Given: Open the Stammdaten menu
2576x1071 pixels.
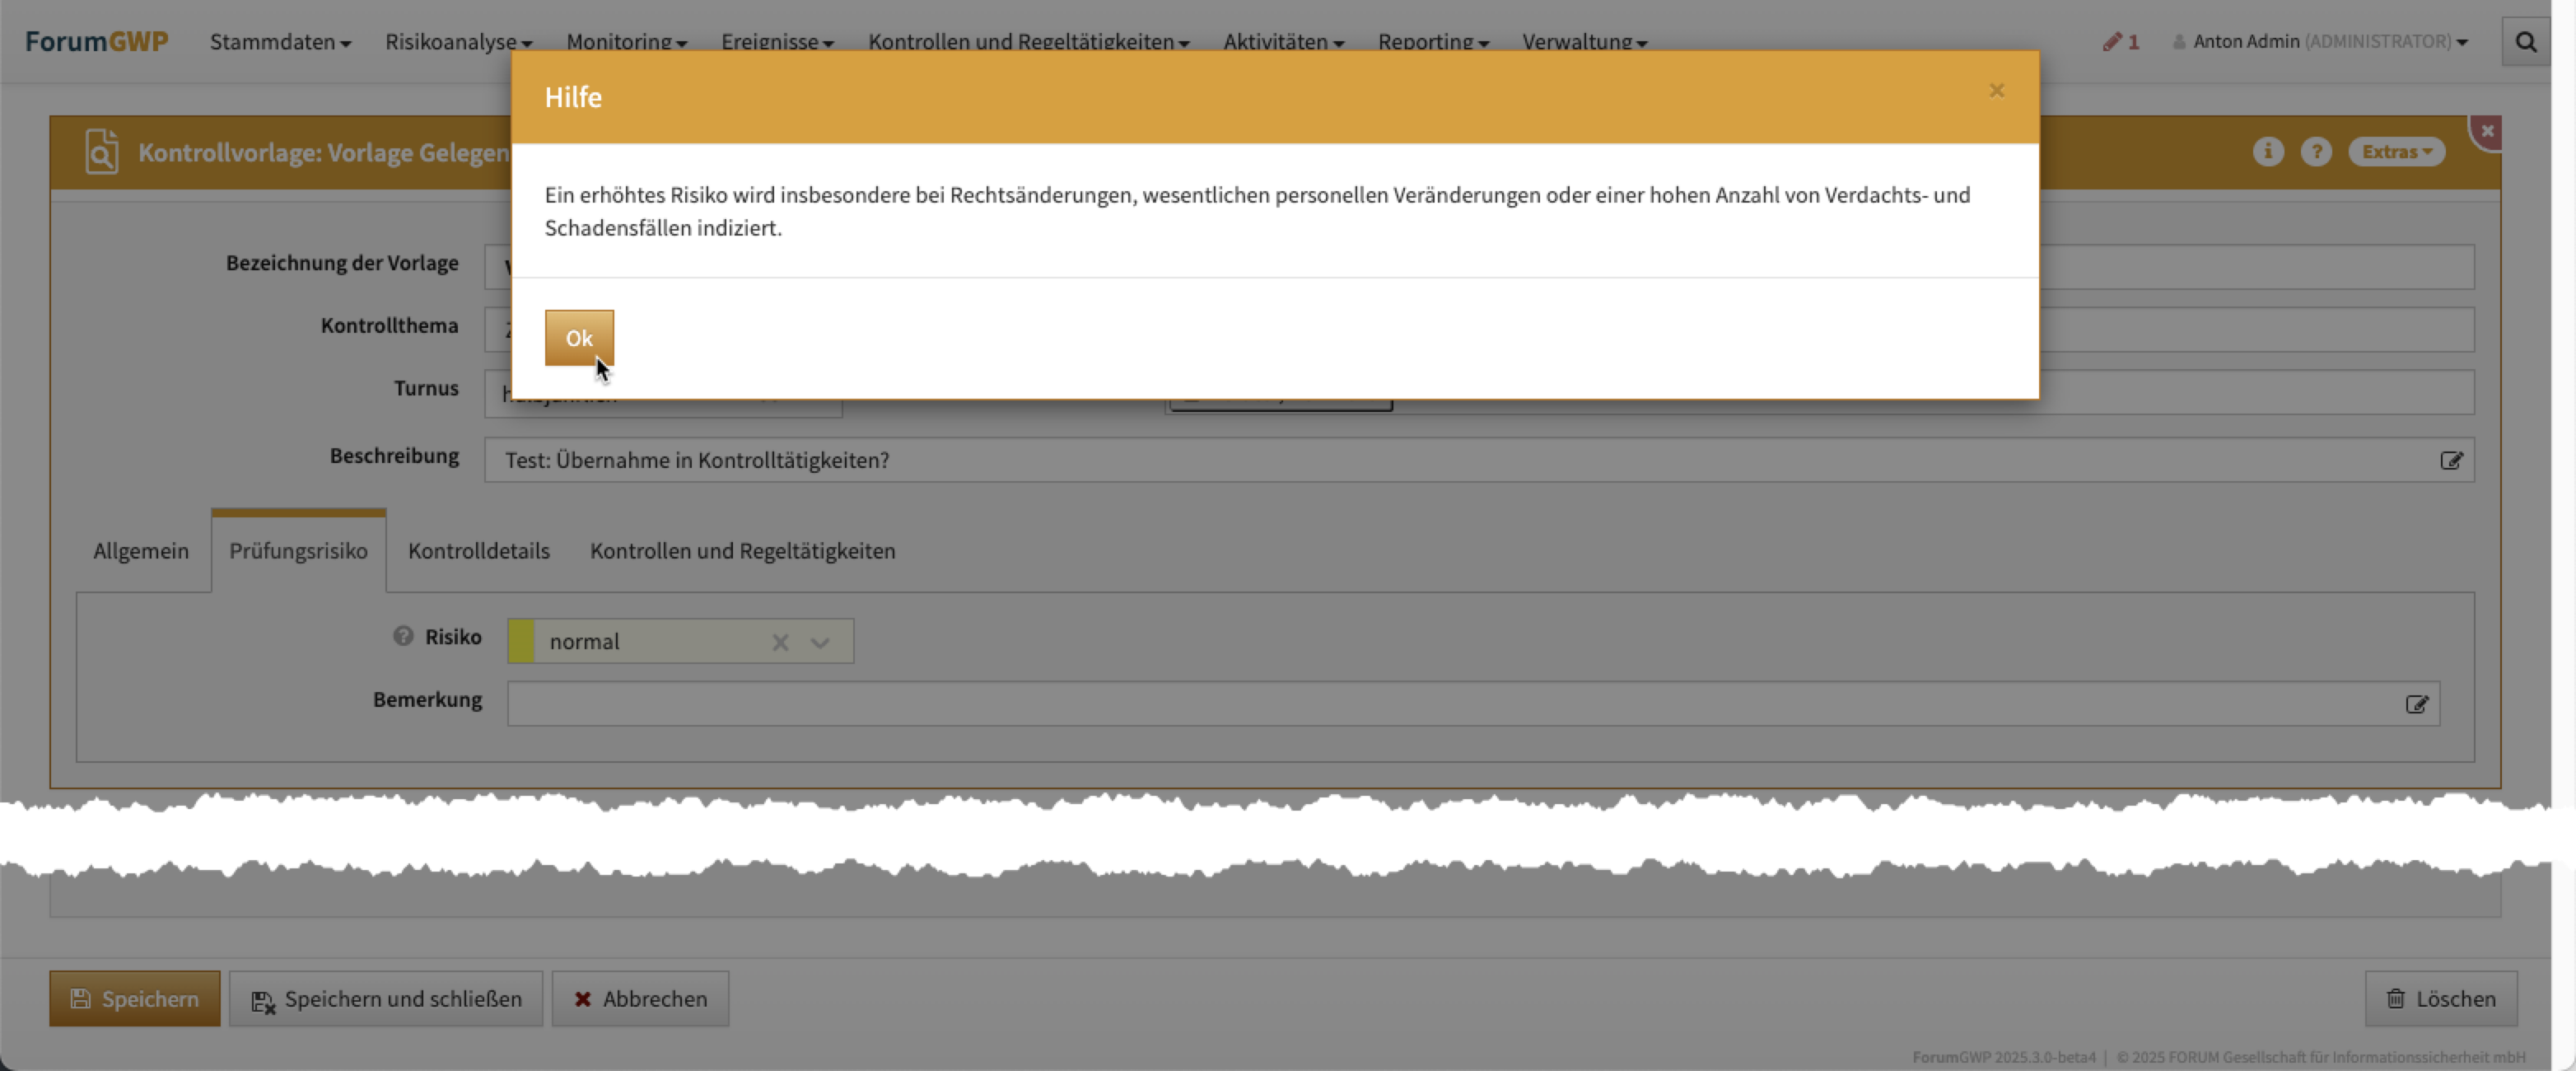Looking at the screenshot, I should (280, 42).
